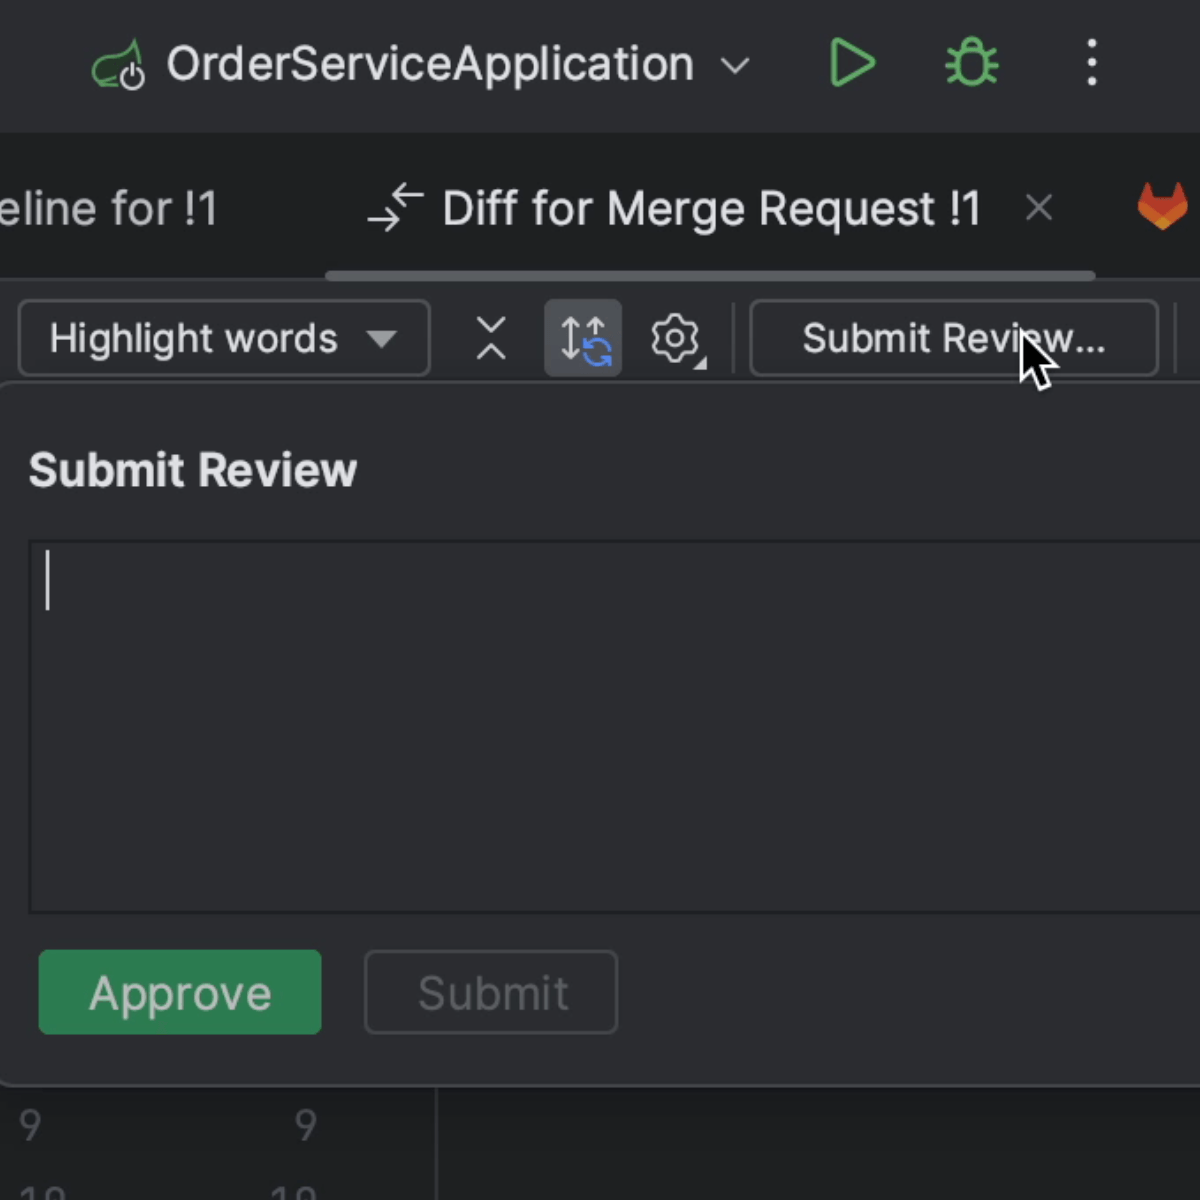Open the three-dot more actions menu

point(1091,62)
